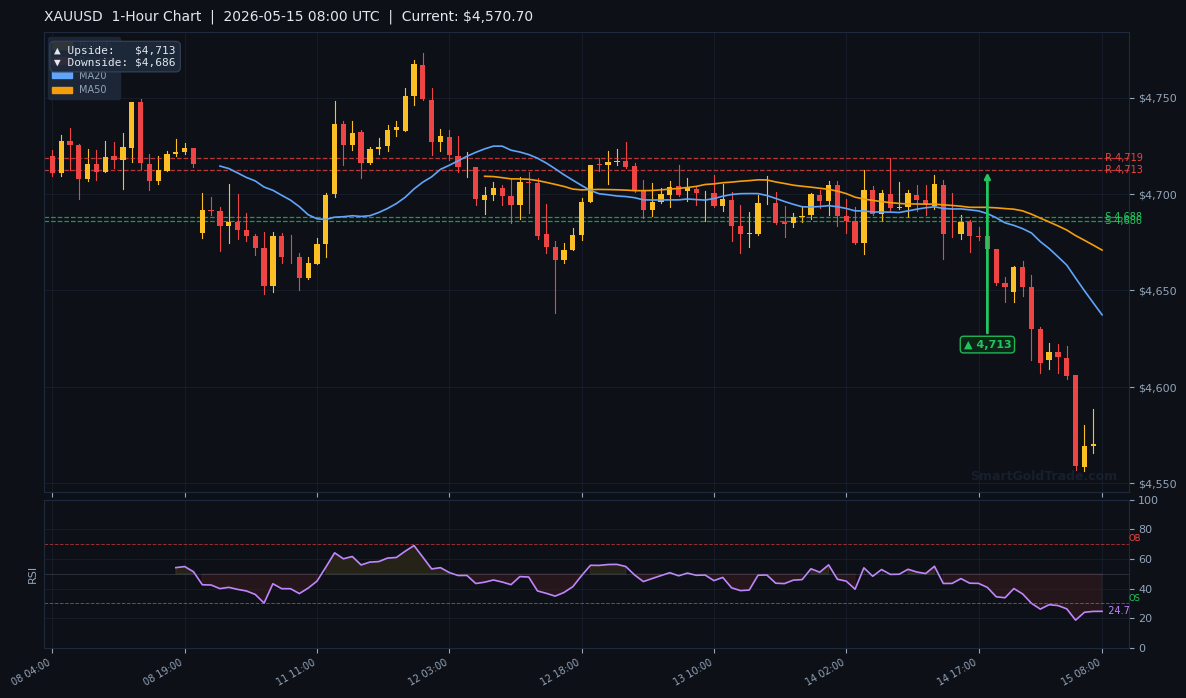The image size is (1186, 698).
Task: Click the RSI axis value 80
Action: (1144, 529)
